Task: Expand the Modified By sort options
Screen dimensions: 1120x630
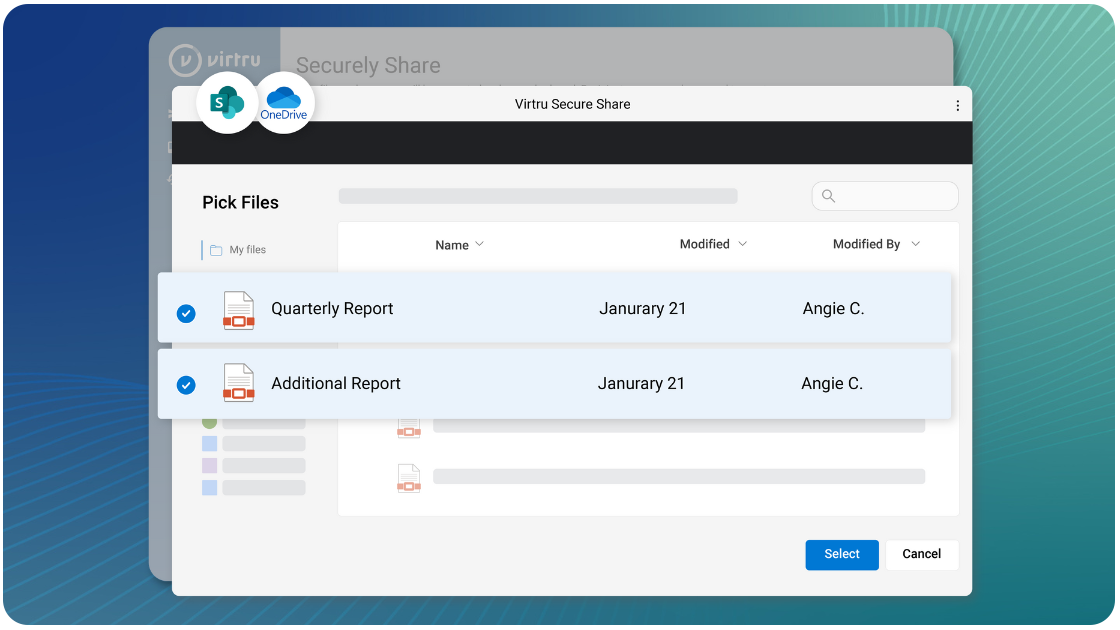Action: pos(918,243)
